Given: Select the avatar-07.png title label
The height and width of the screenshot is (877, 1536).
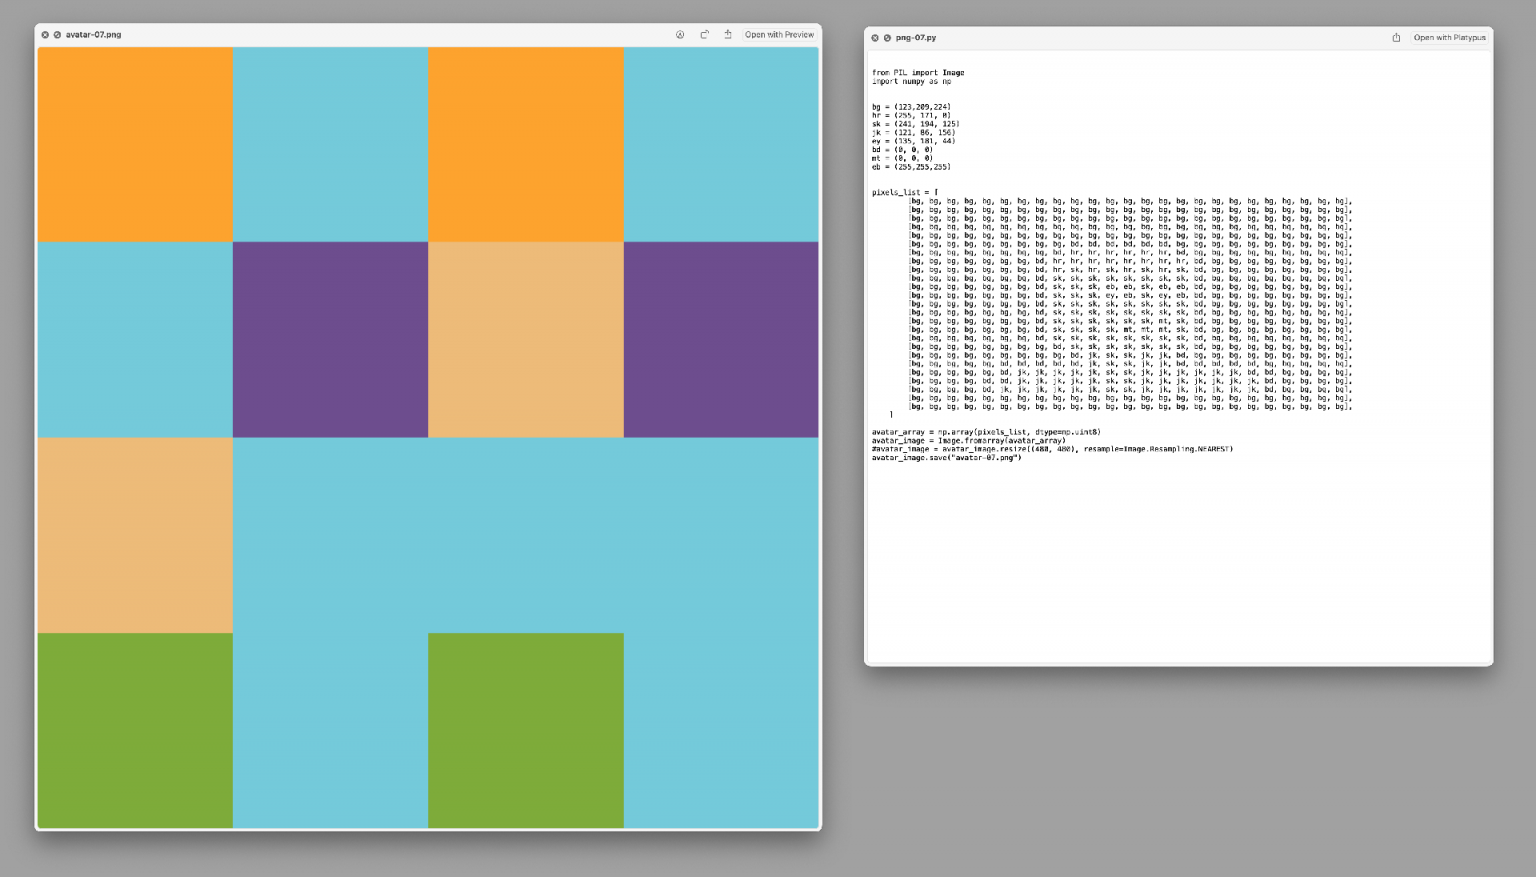Looking at the screenshot, I should [92, 34].
